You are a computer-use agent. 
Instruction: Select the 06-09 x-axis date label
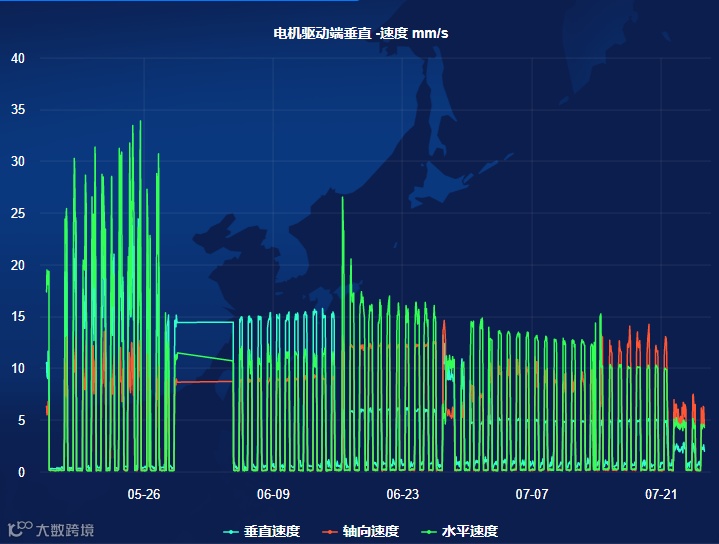coord(273,494)
